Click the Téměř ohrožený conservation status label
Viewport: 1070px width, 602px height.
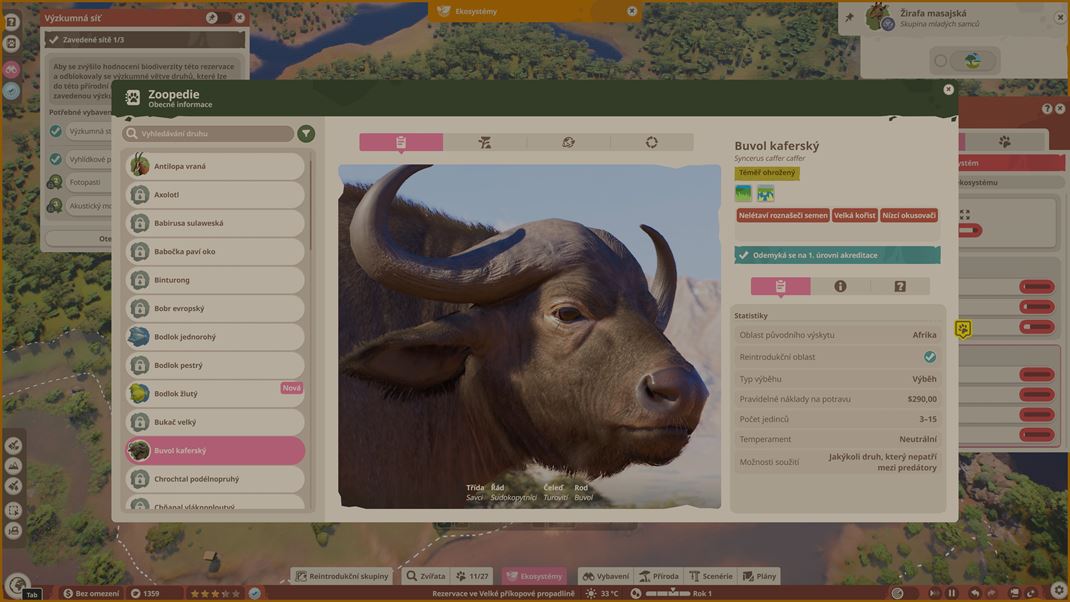coord(767,173)
